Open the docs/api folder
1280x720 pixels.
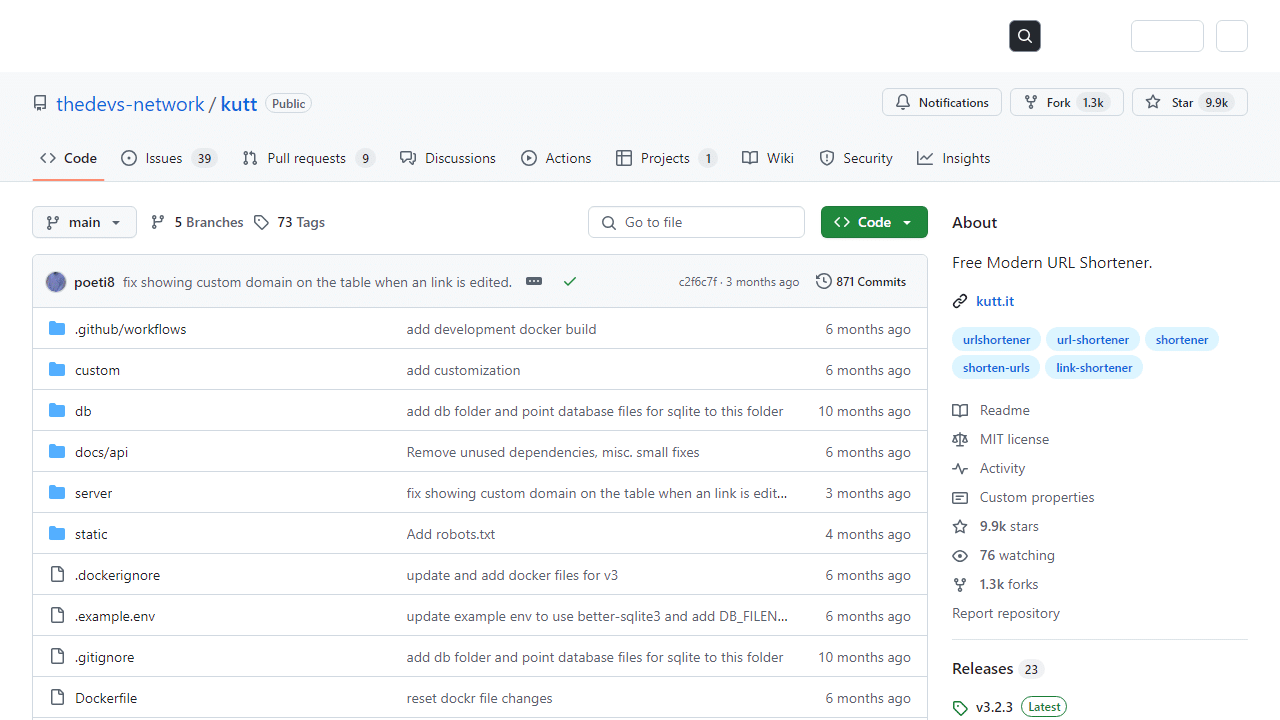101,452
